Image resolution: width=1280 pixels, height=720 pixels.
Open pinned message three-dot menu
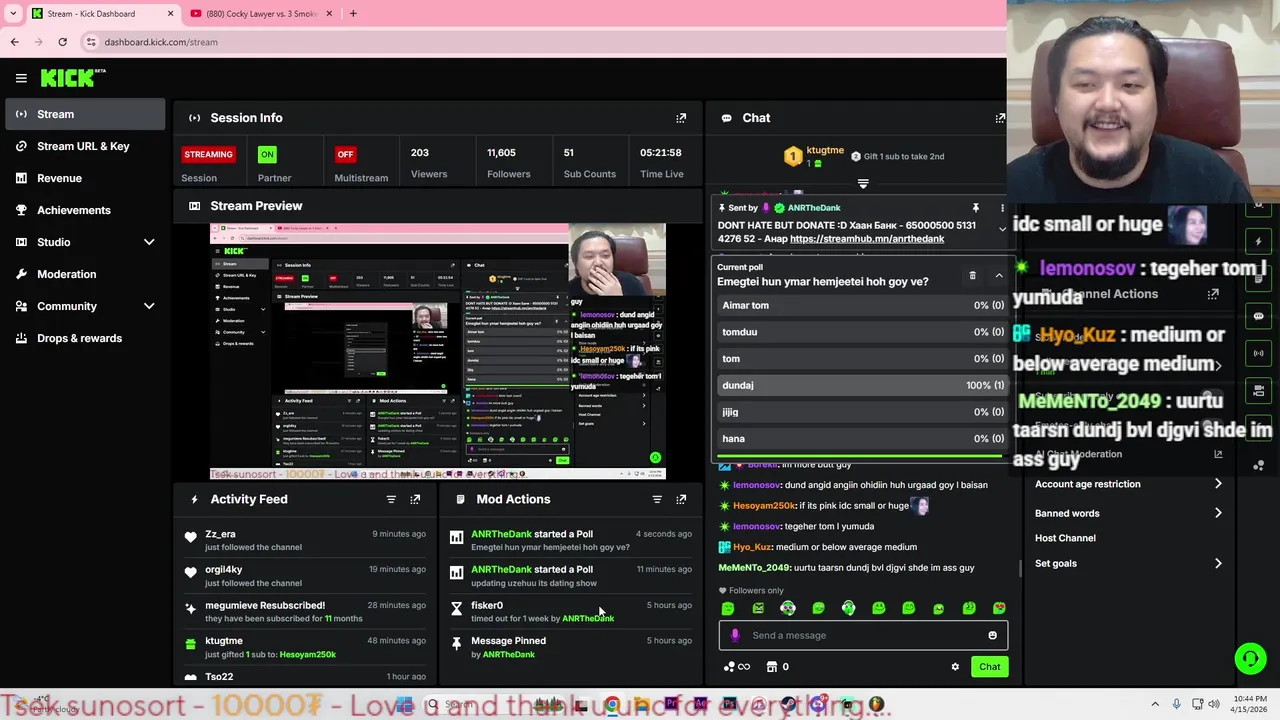tap(1002, 208)
